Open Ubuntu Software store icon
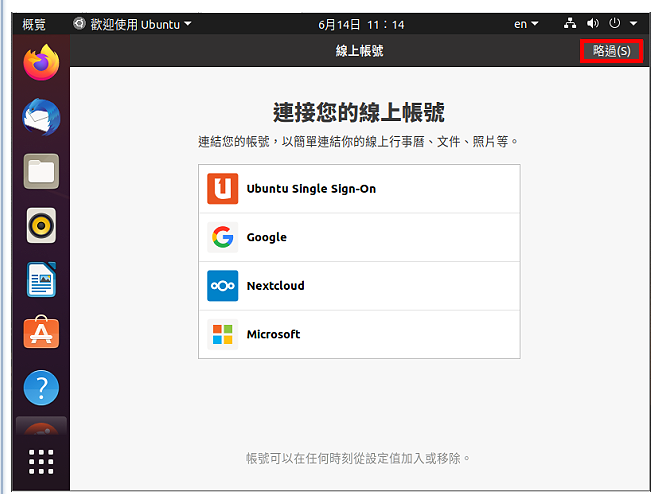Viewport: 667px width, 494px height. [x=41, y=332]
